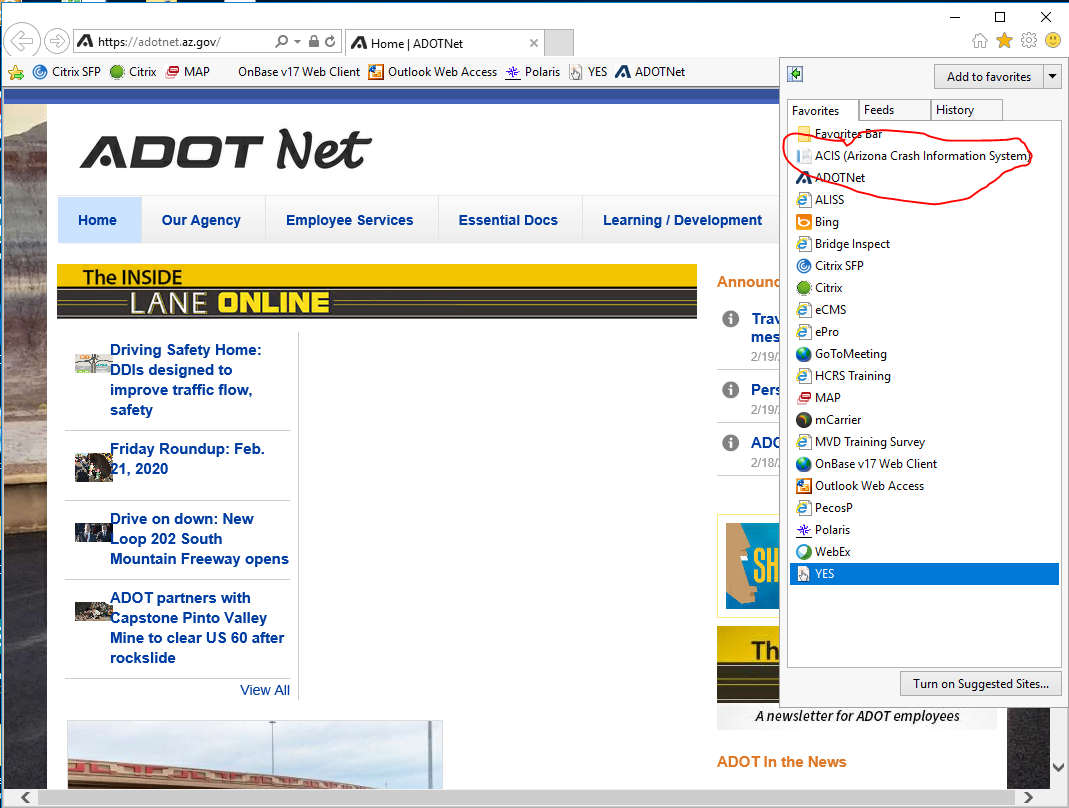Open Learning / Development menu
The width and height of the screenshot is (1069, 808).
(682, 220)
